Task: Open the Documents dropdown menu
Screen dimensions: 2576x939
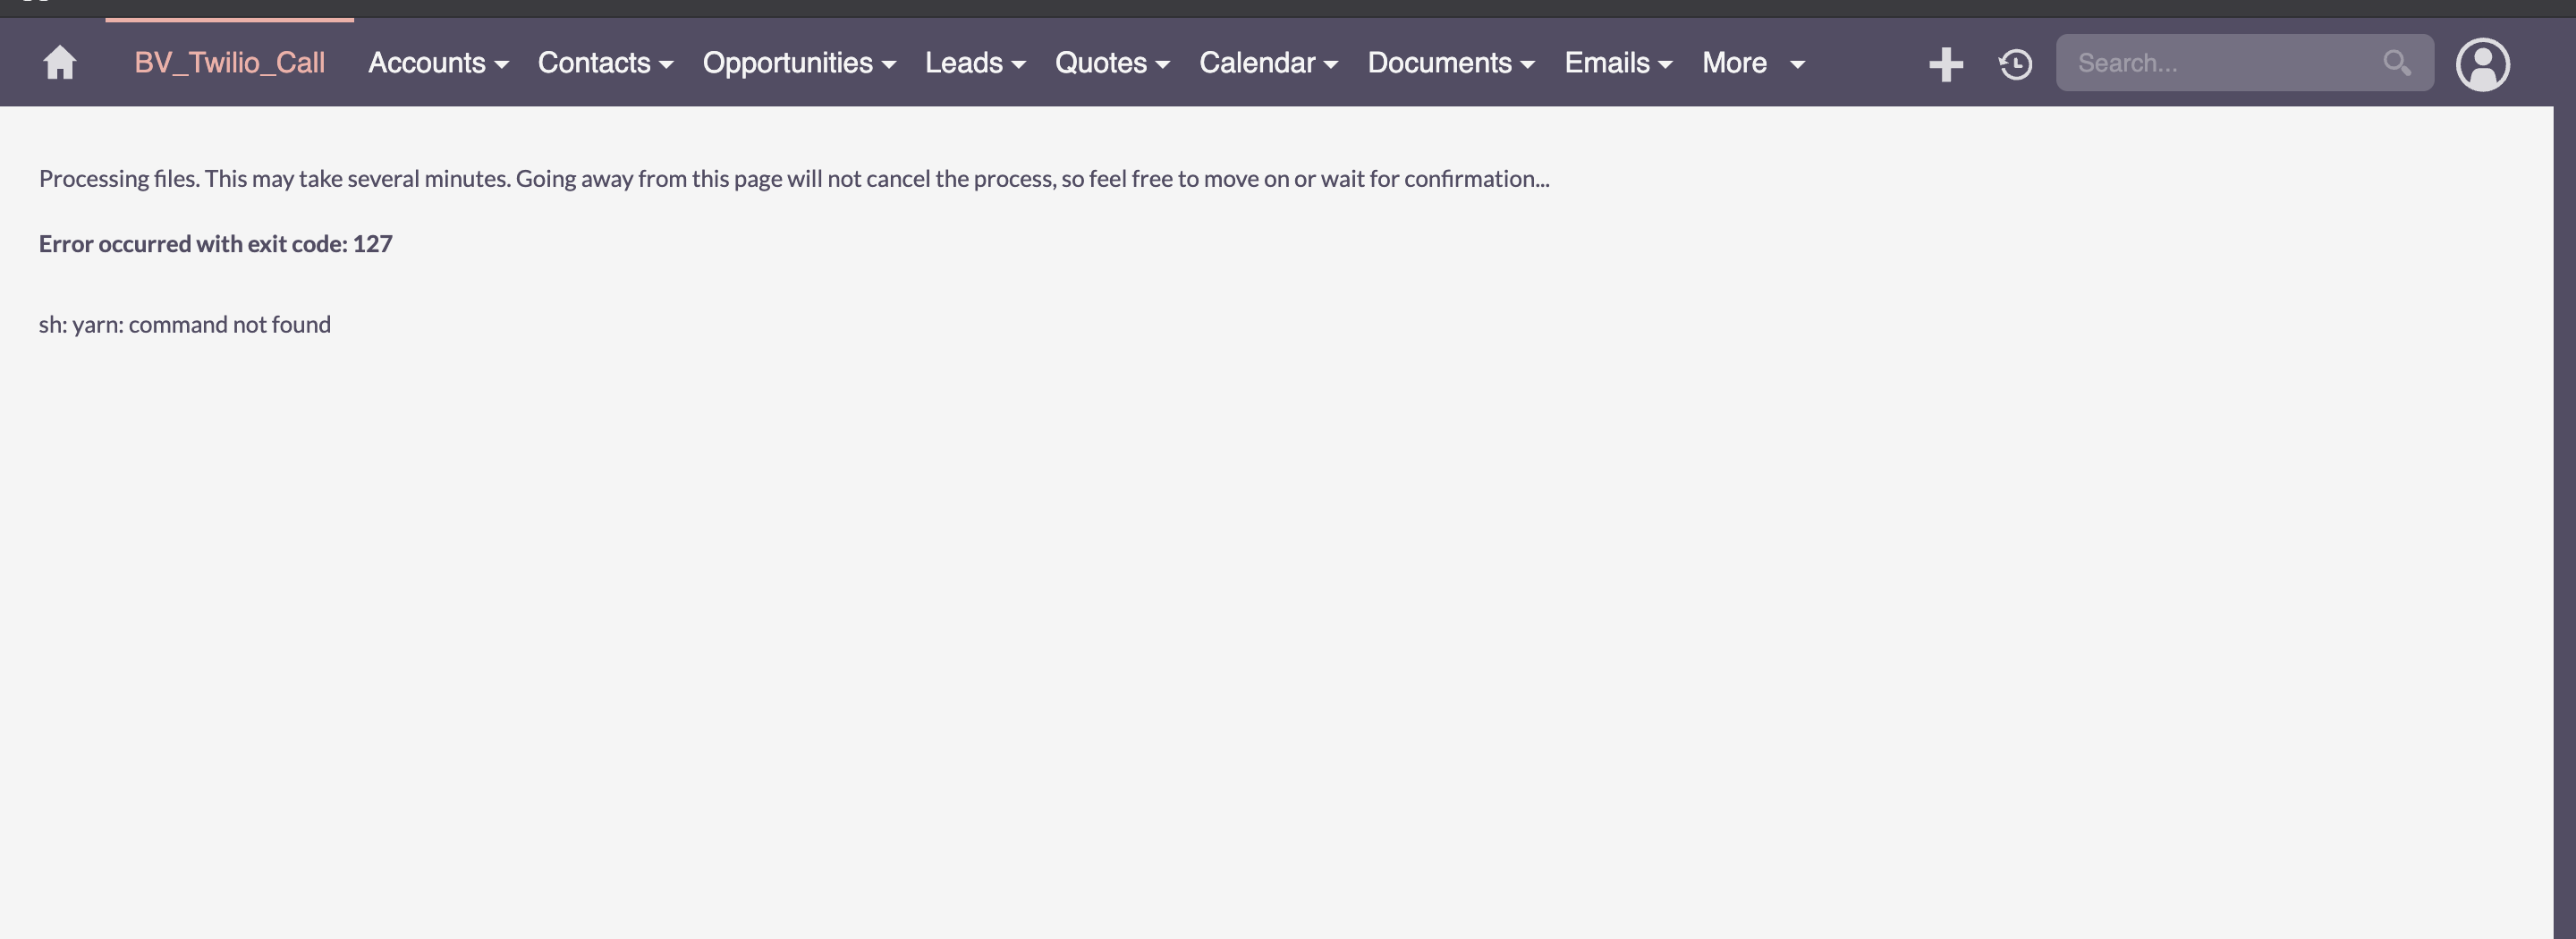Action: (x=1450, y=62)
